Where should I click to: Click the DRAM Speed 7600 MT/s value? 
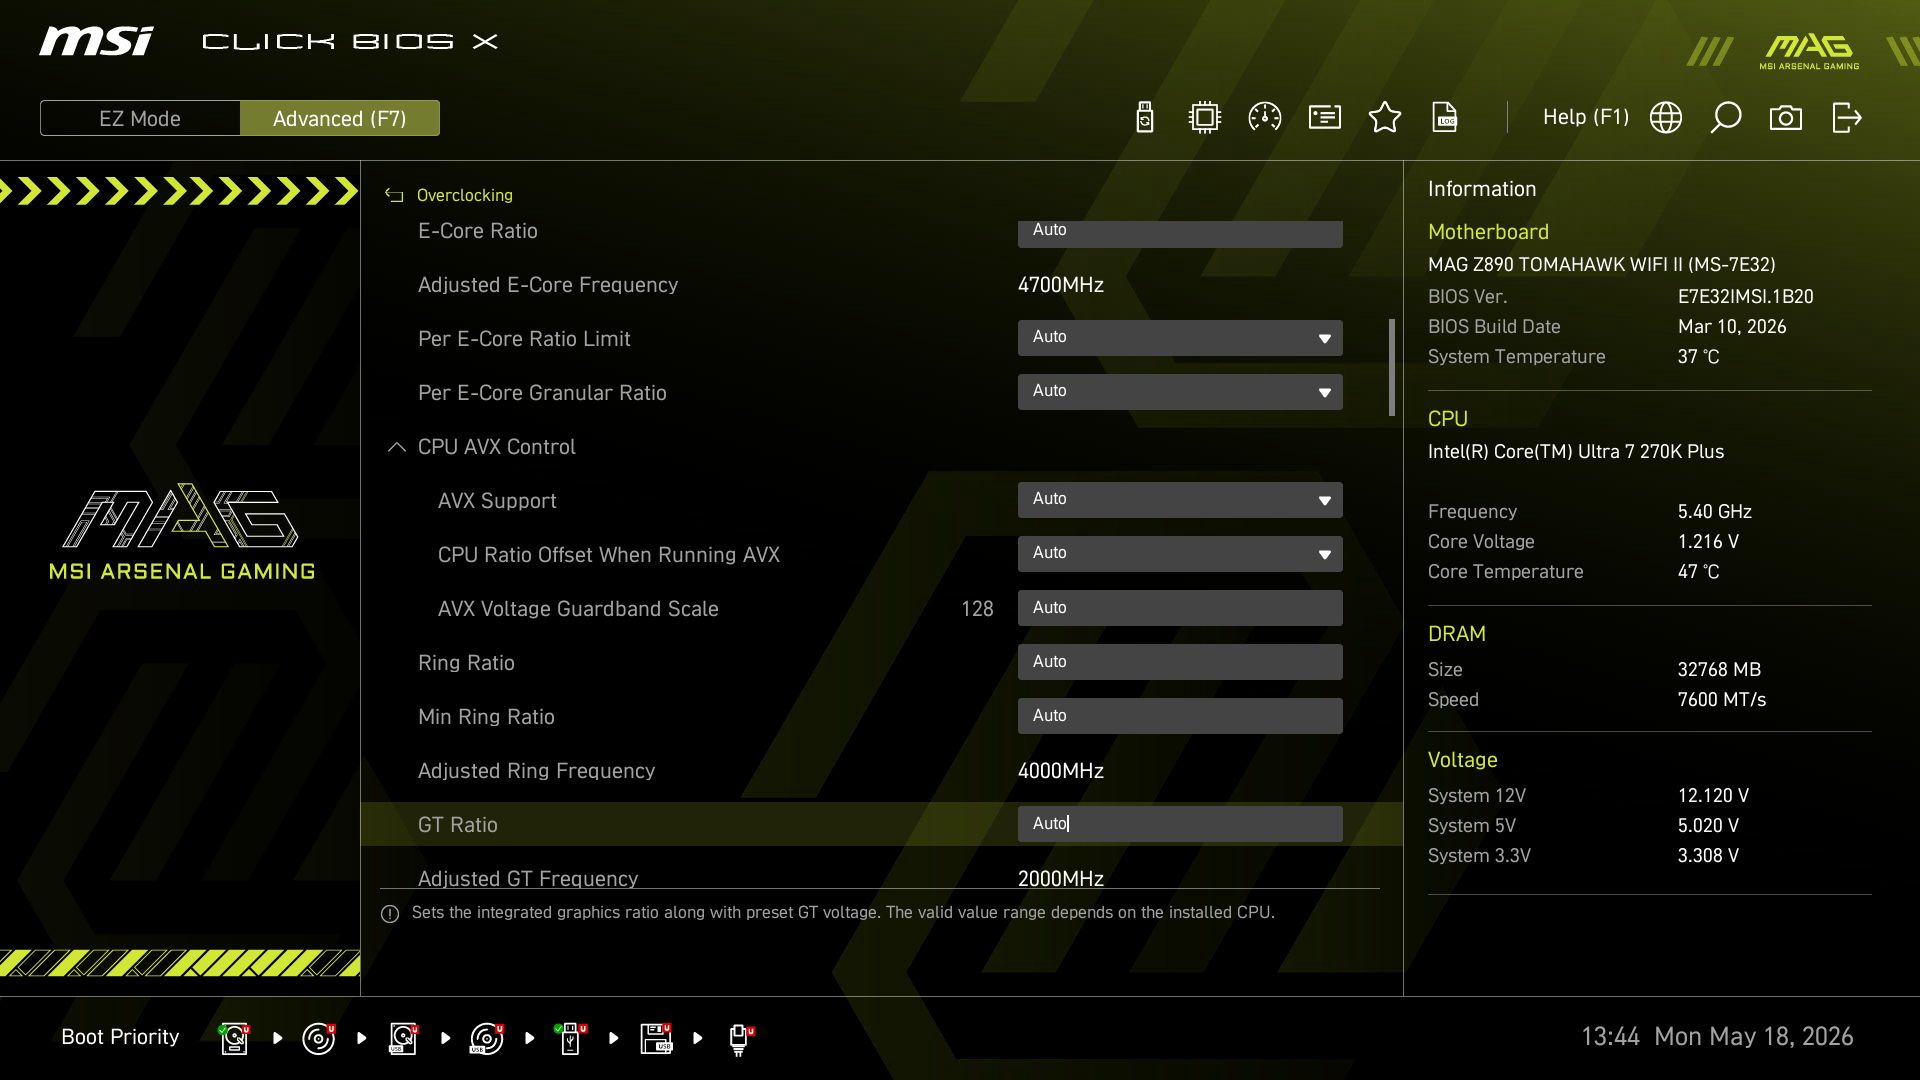1722,700
